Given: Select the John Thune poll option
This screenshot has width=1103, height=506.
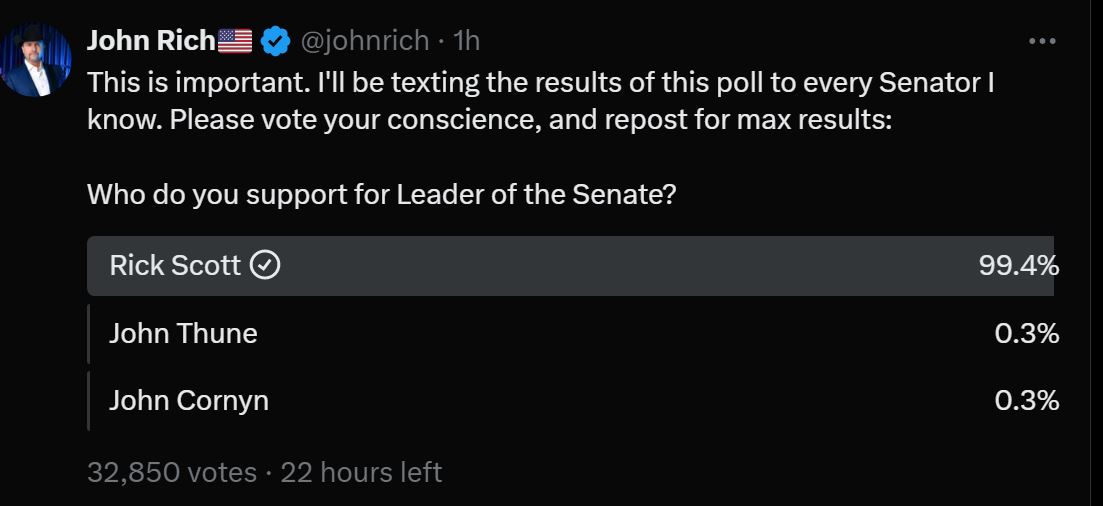Looking at the screenshot, I should coord(183,333).
